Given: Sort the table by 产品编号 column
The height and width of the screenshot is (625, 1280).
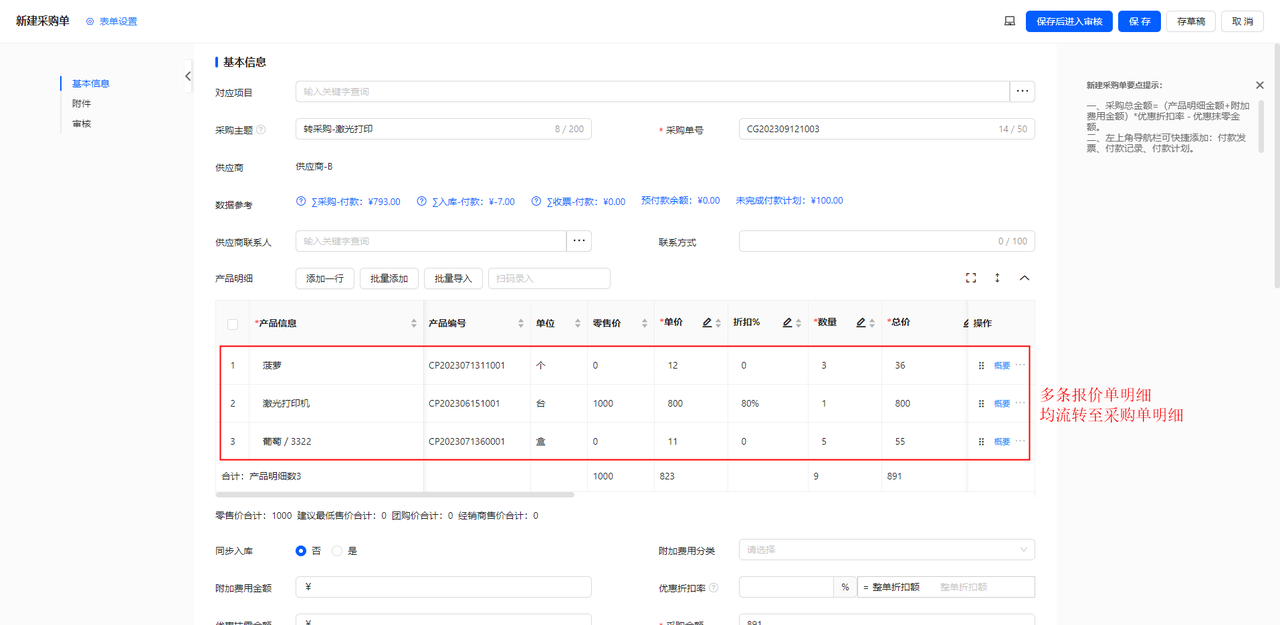Looking at the screenshot, I should (x=521, y=324).
